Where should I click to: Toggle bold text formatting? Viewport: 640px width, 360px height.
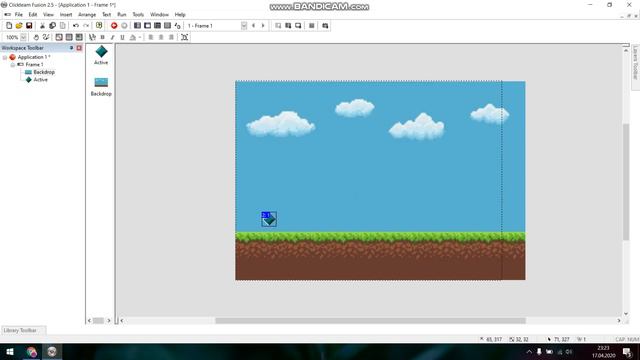pyautogui.click(x=102, y=37)
